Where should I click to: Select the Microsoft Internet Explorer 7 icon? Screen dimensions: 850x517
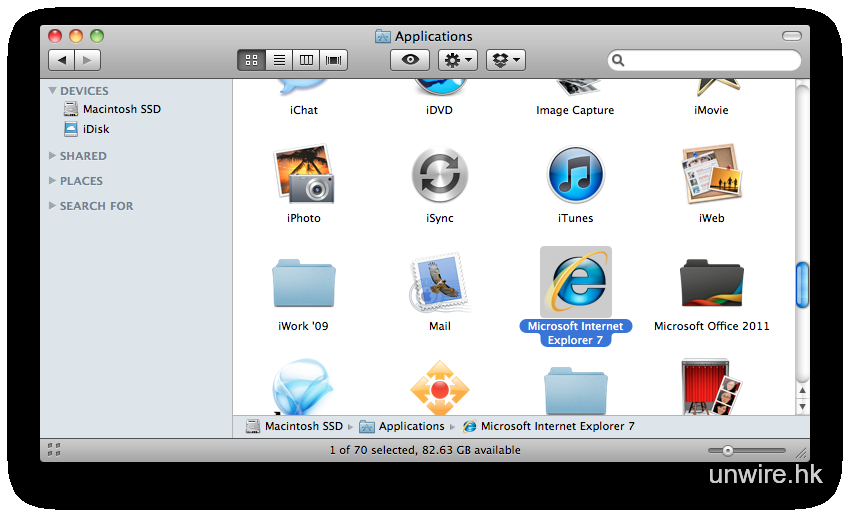pos(575,283)
